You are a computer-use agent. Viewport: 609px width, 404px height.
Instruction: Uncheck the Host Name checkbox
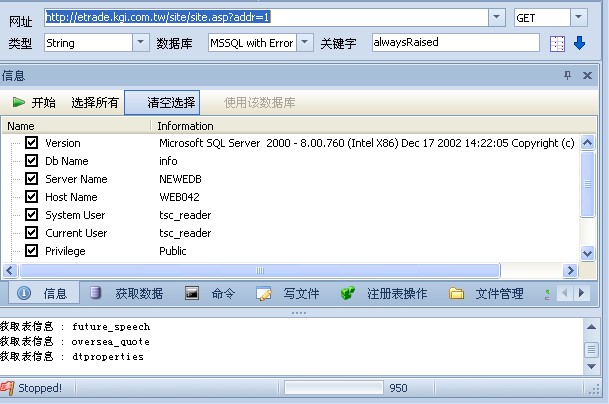pyautogui.click(x=31, y=197)
